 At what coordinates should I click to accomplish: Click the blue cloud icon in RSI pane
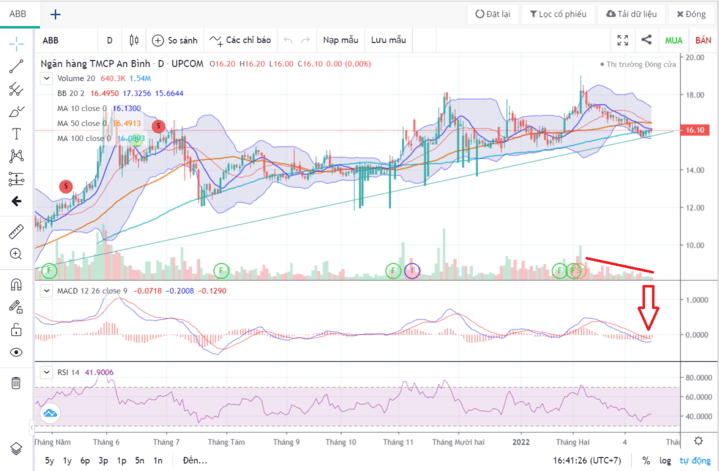[50, 414]
